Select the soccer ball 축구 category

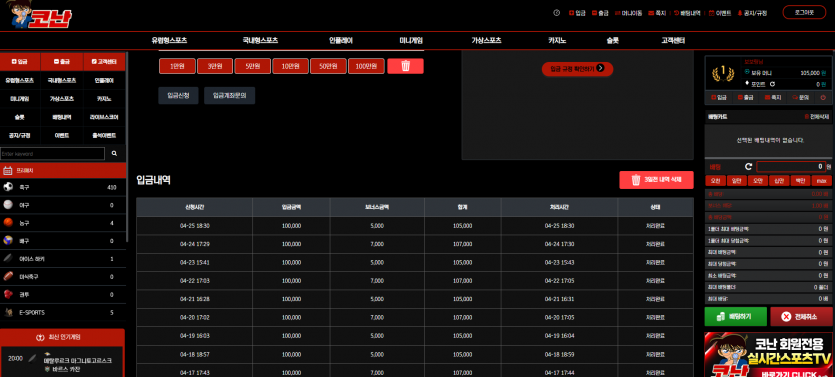point(63,187)
